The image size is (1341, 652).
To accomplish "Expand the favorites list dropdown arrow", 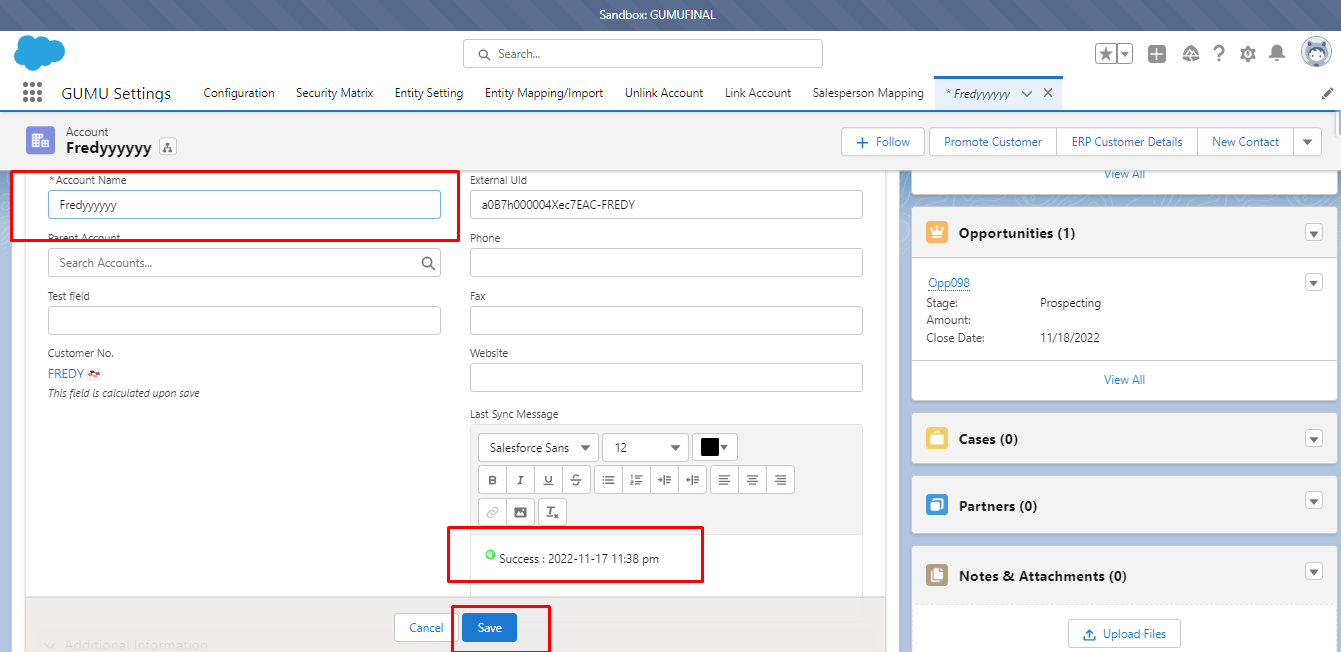I will [x=1125, y=54].
